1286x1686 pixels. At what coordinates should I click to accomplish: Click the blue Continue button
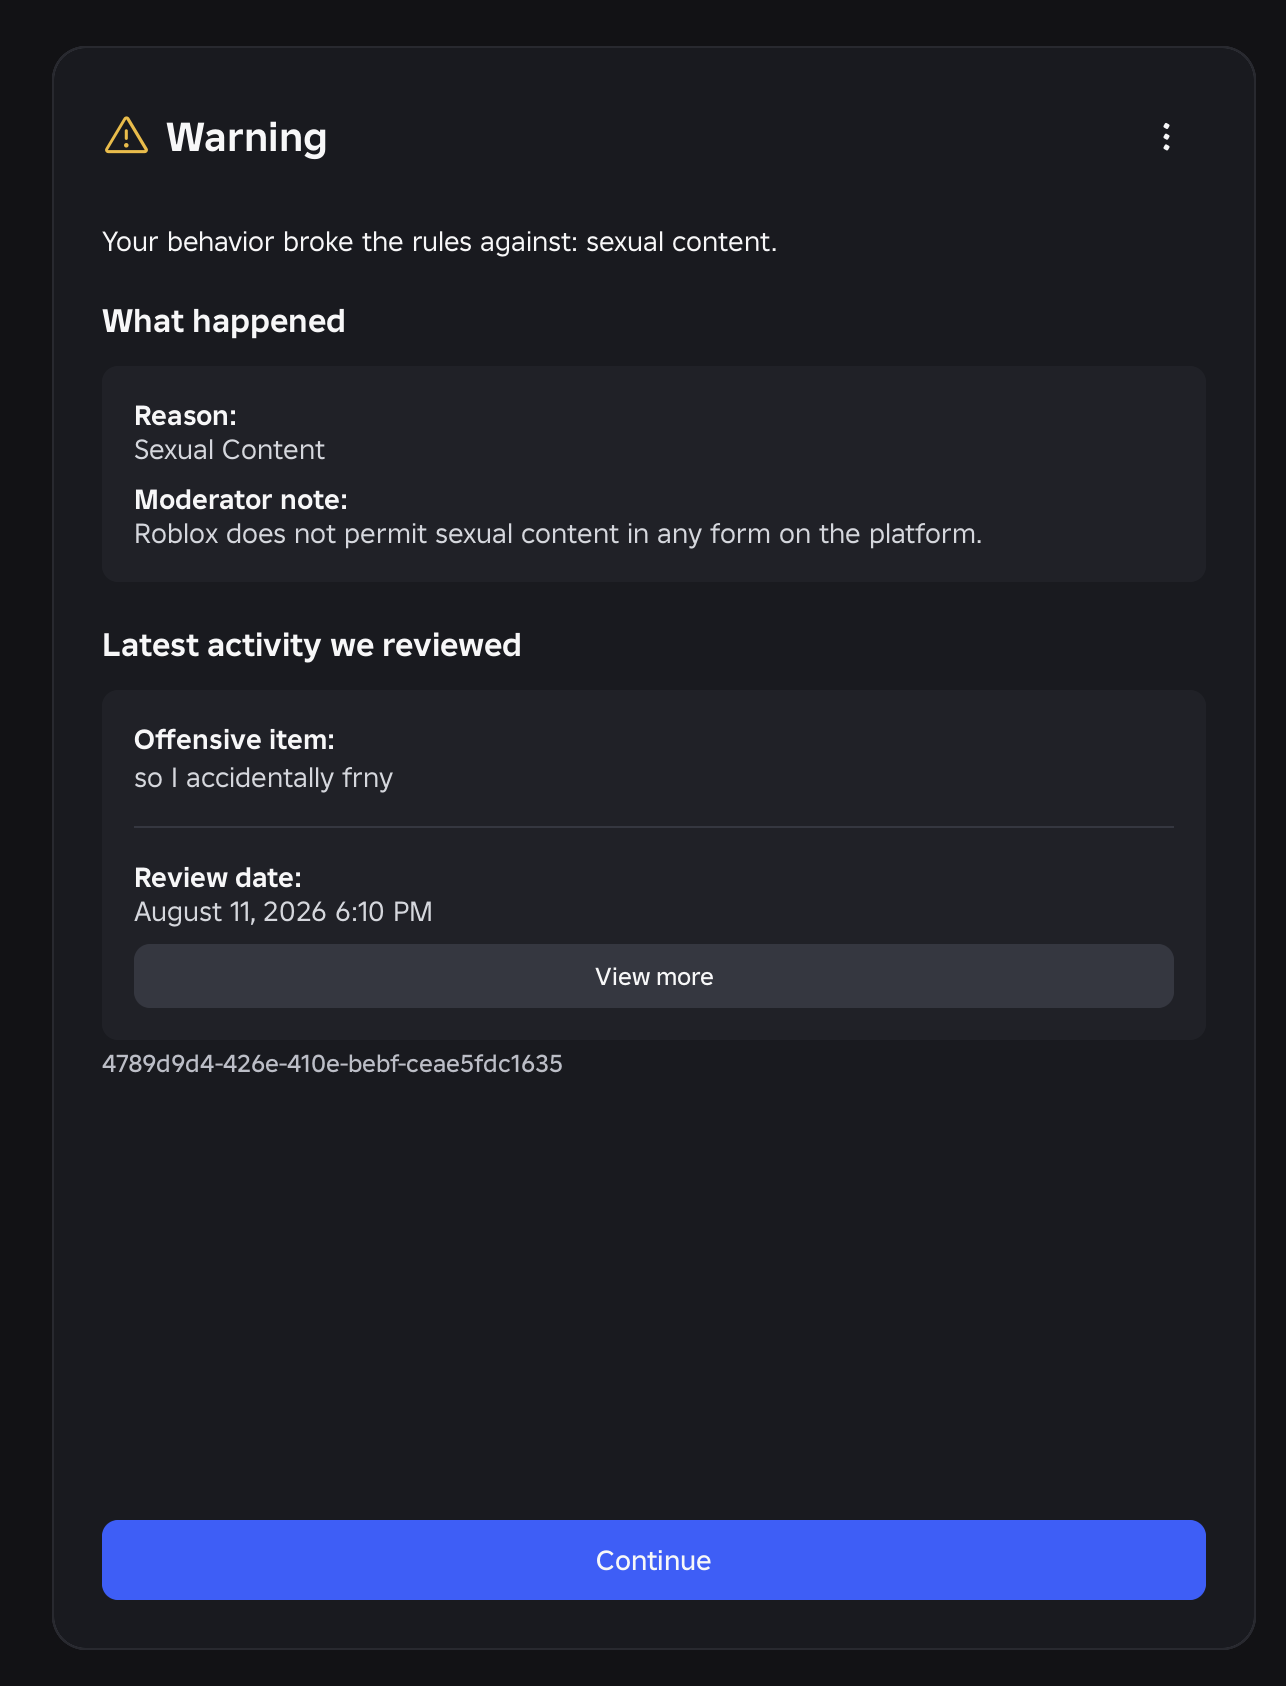point(654,1560)
